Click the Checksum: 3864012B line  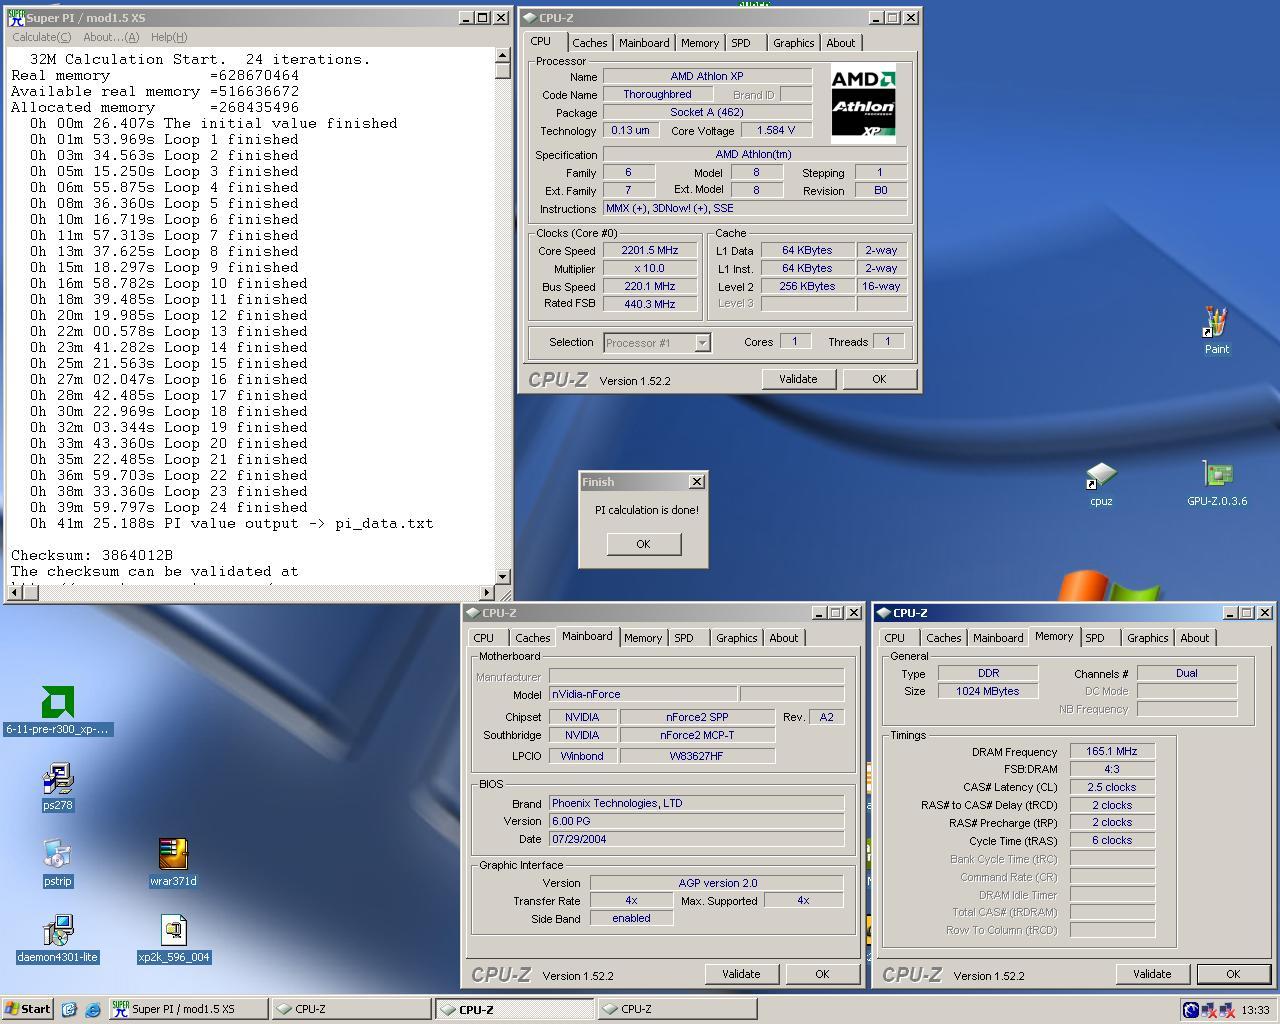tap(92, 555)
